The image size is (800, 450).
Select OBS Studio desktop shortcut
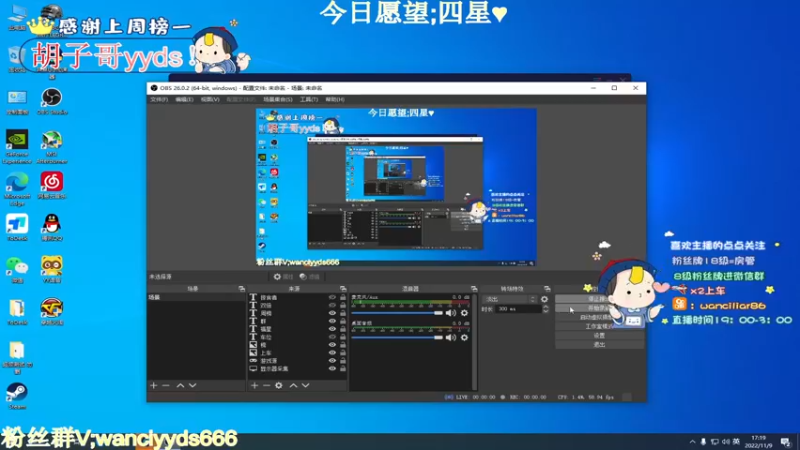pyautogui.click(x=52, y=101)
